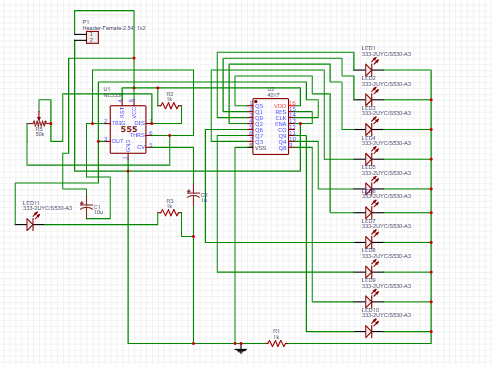
Task: Click the THRS pin label on 555
Action: pyautogui.click(x=137, y=135)
